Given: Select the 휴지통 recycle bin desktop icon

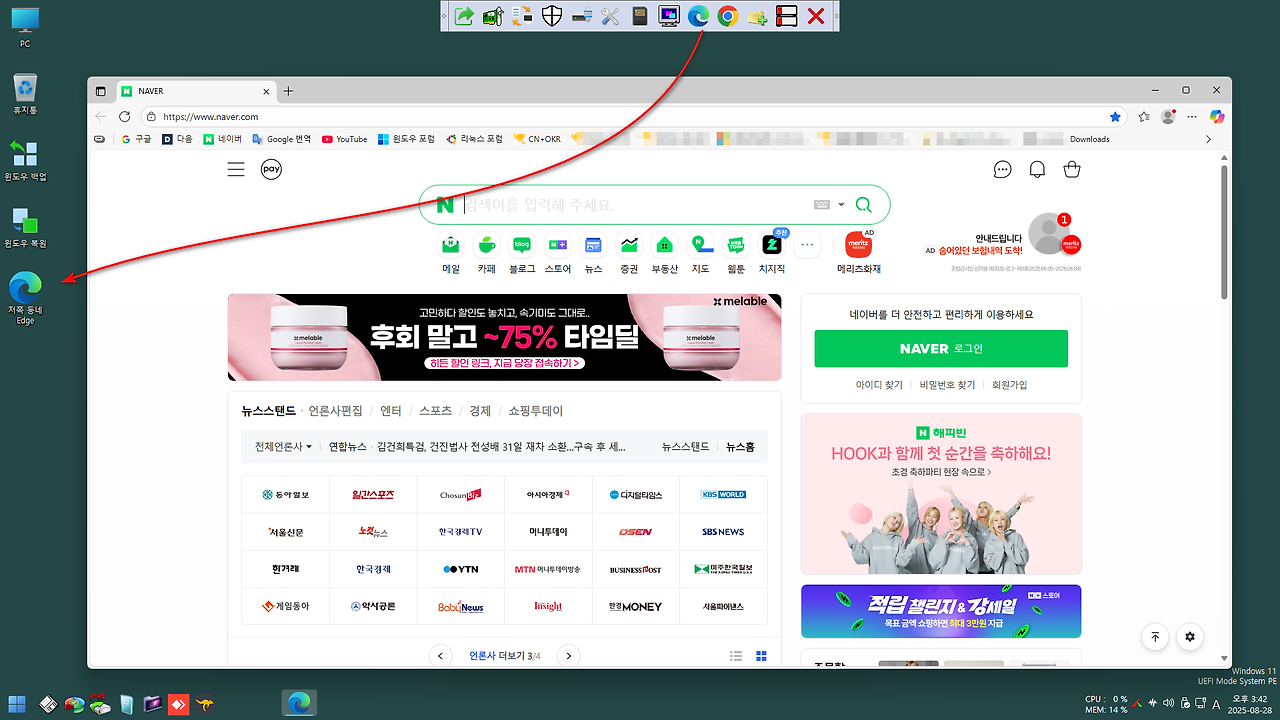Looking at the screenshot, I should click(25, 94).
